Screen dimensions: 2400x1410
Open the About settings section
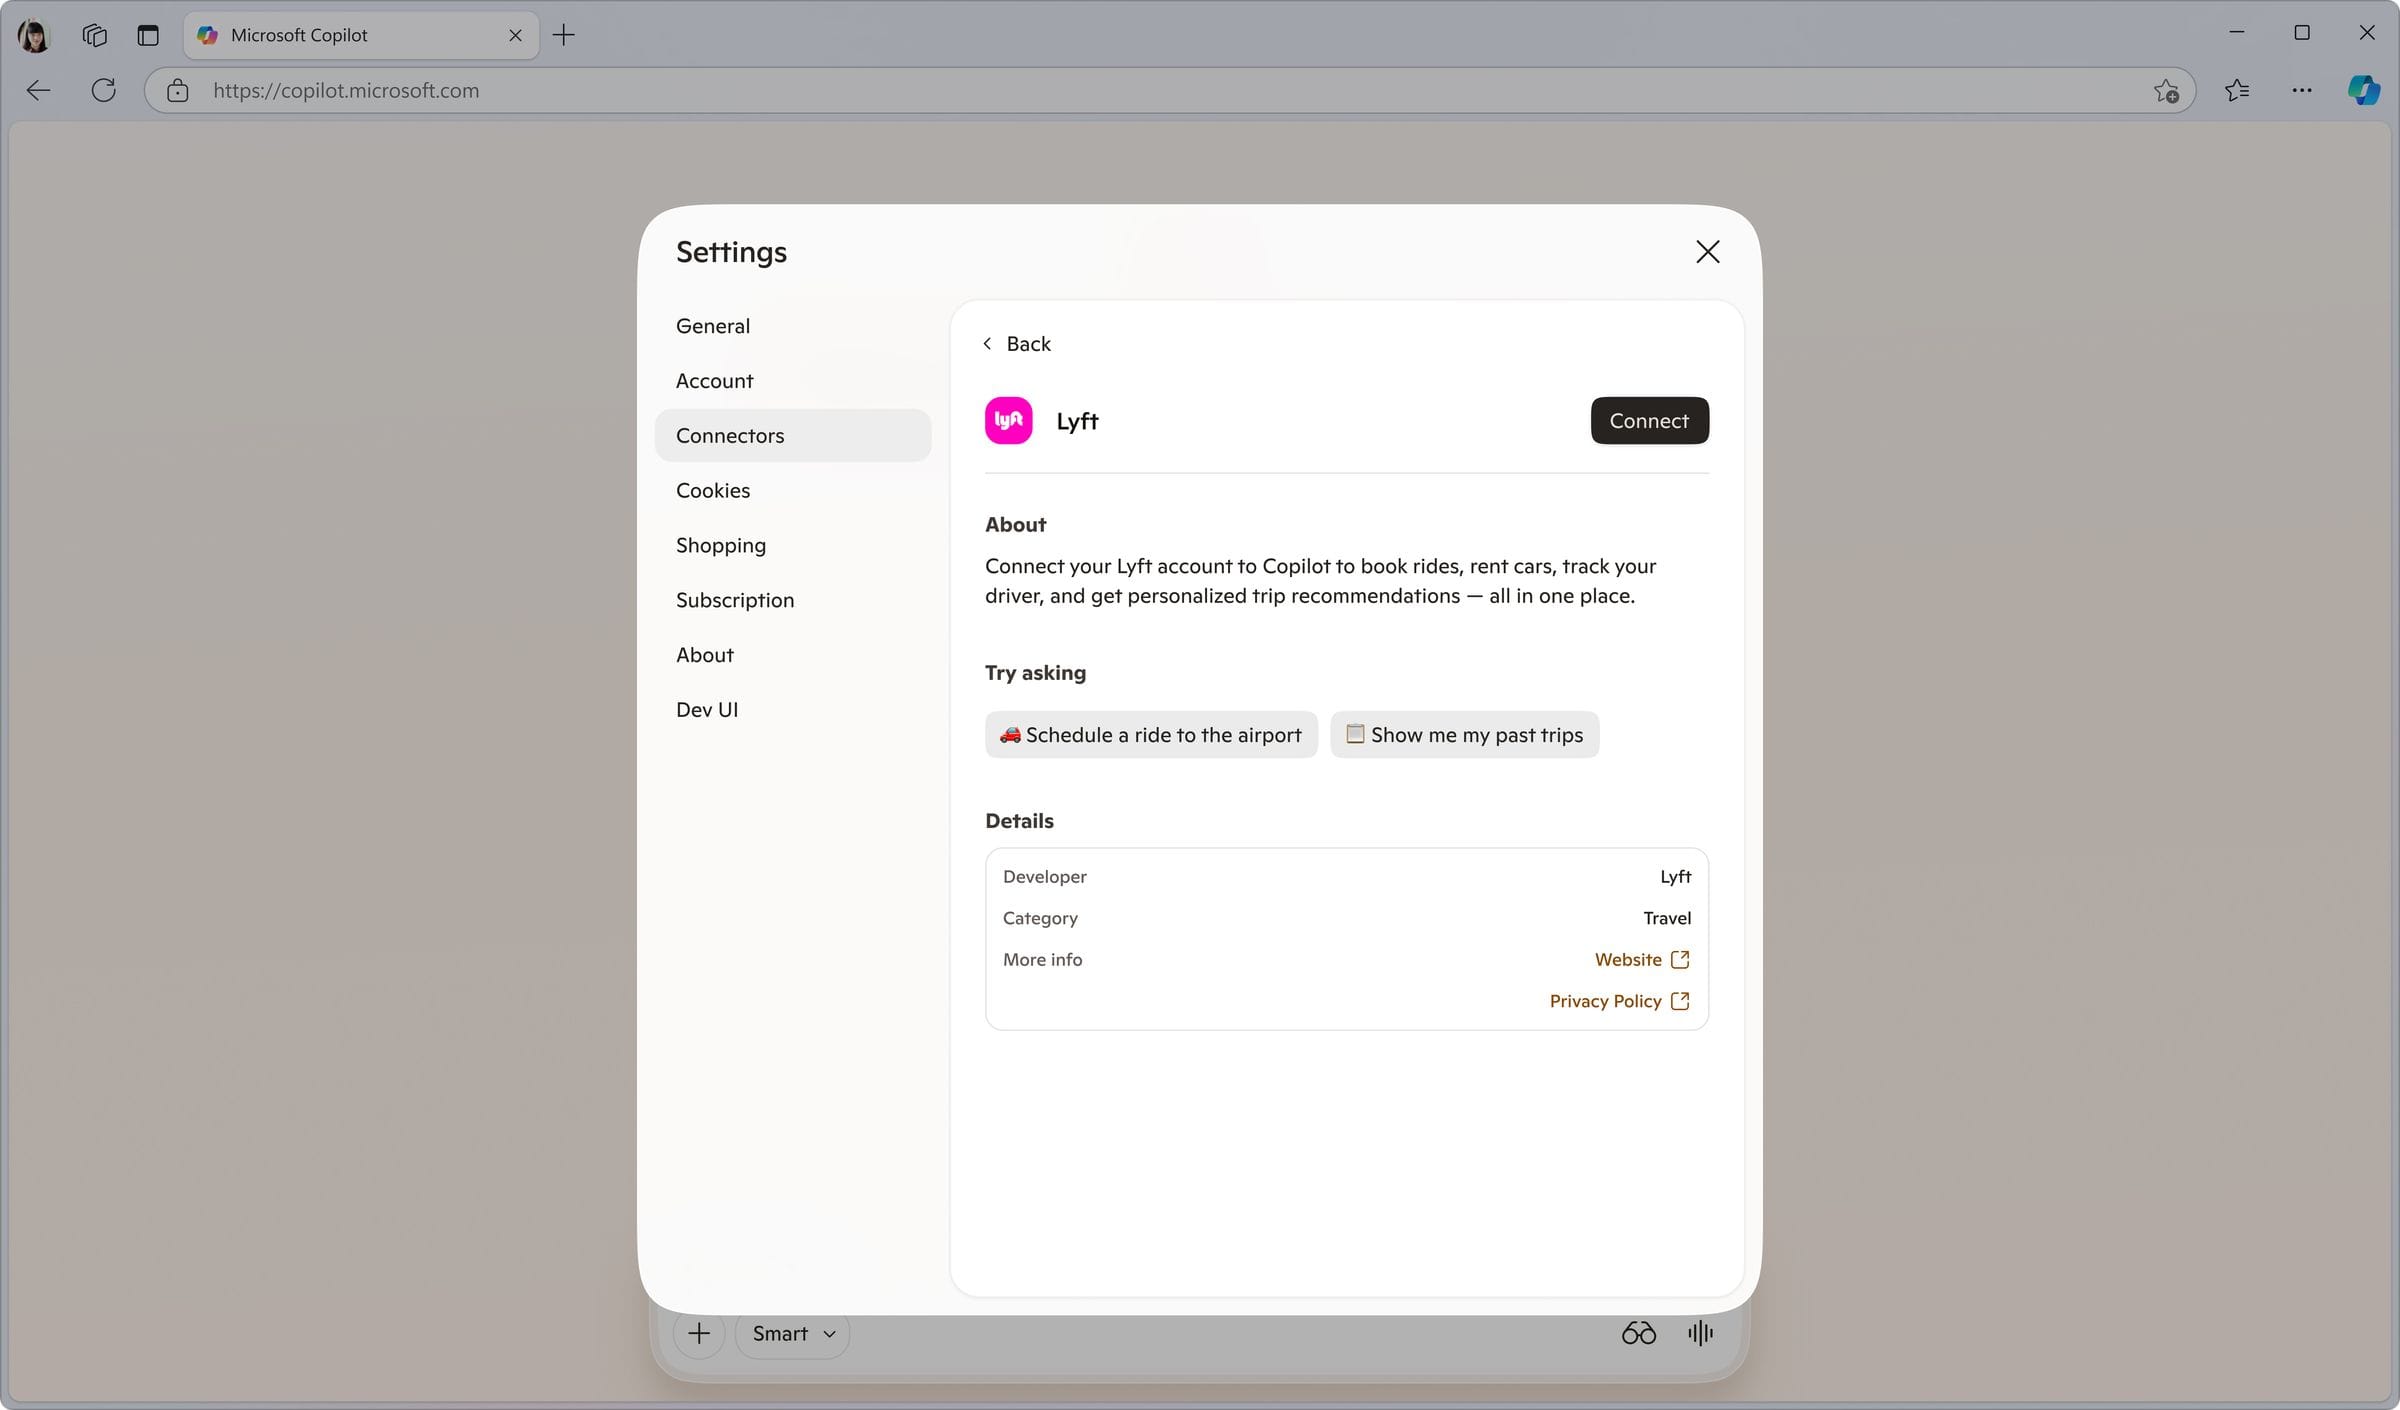pos(793,655)
